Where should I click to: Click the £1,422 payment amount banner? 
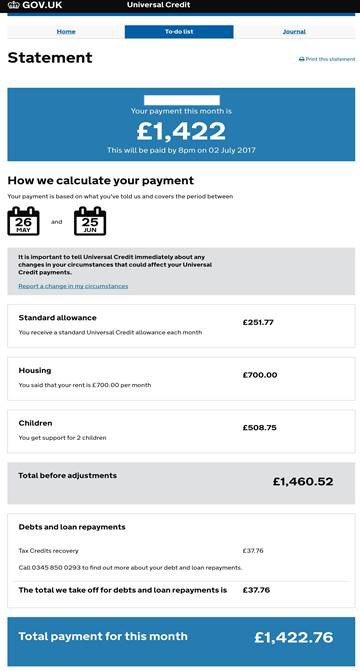181,125
